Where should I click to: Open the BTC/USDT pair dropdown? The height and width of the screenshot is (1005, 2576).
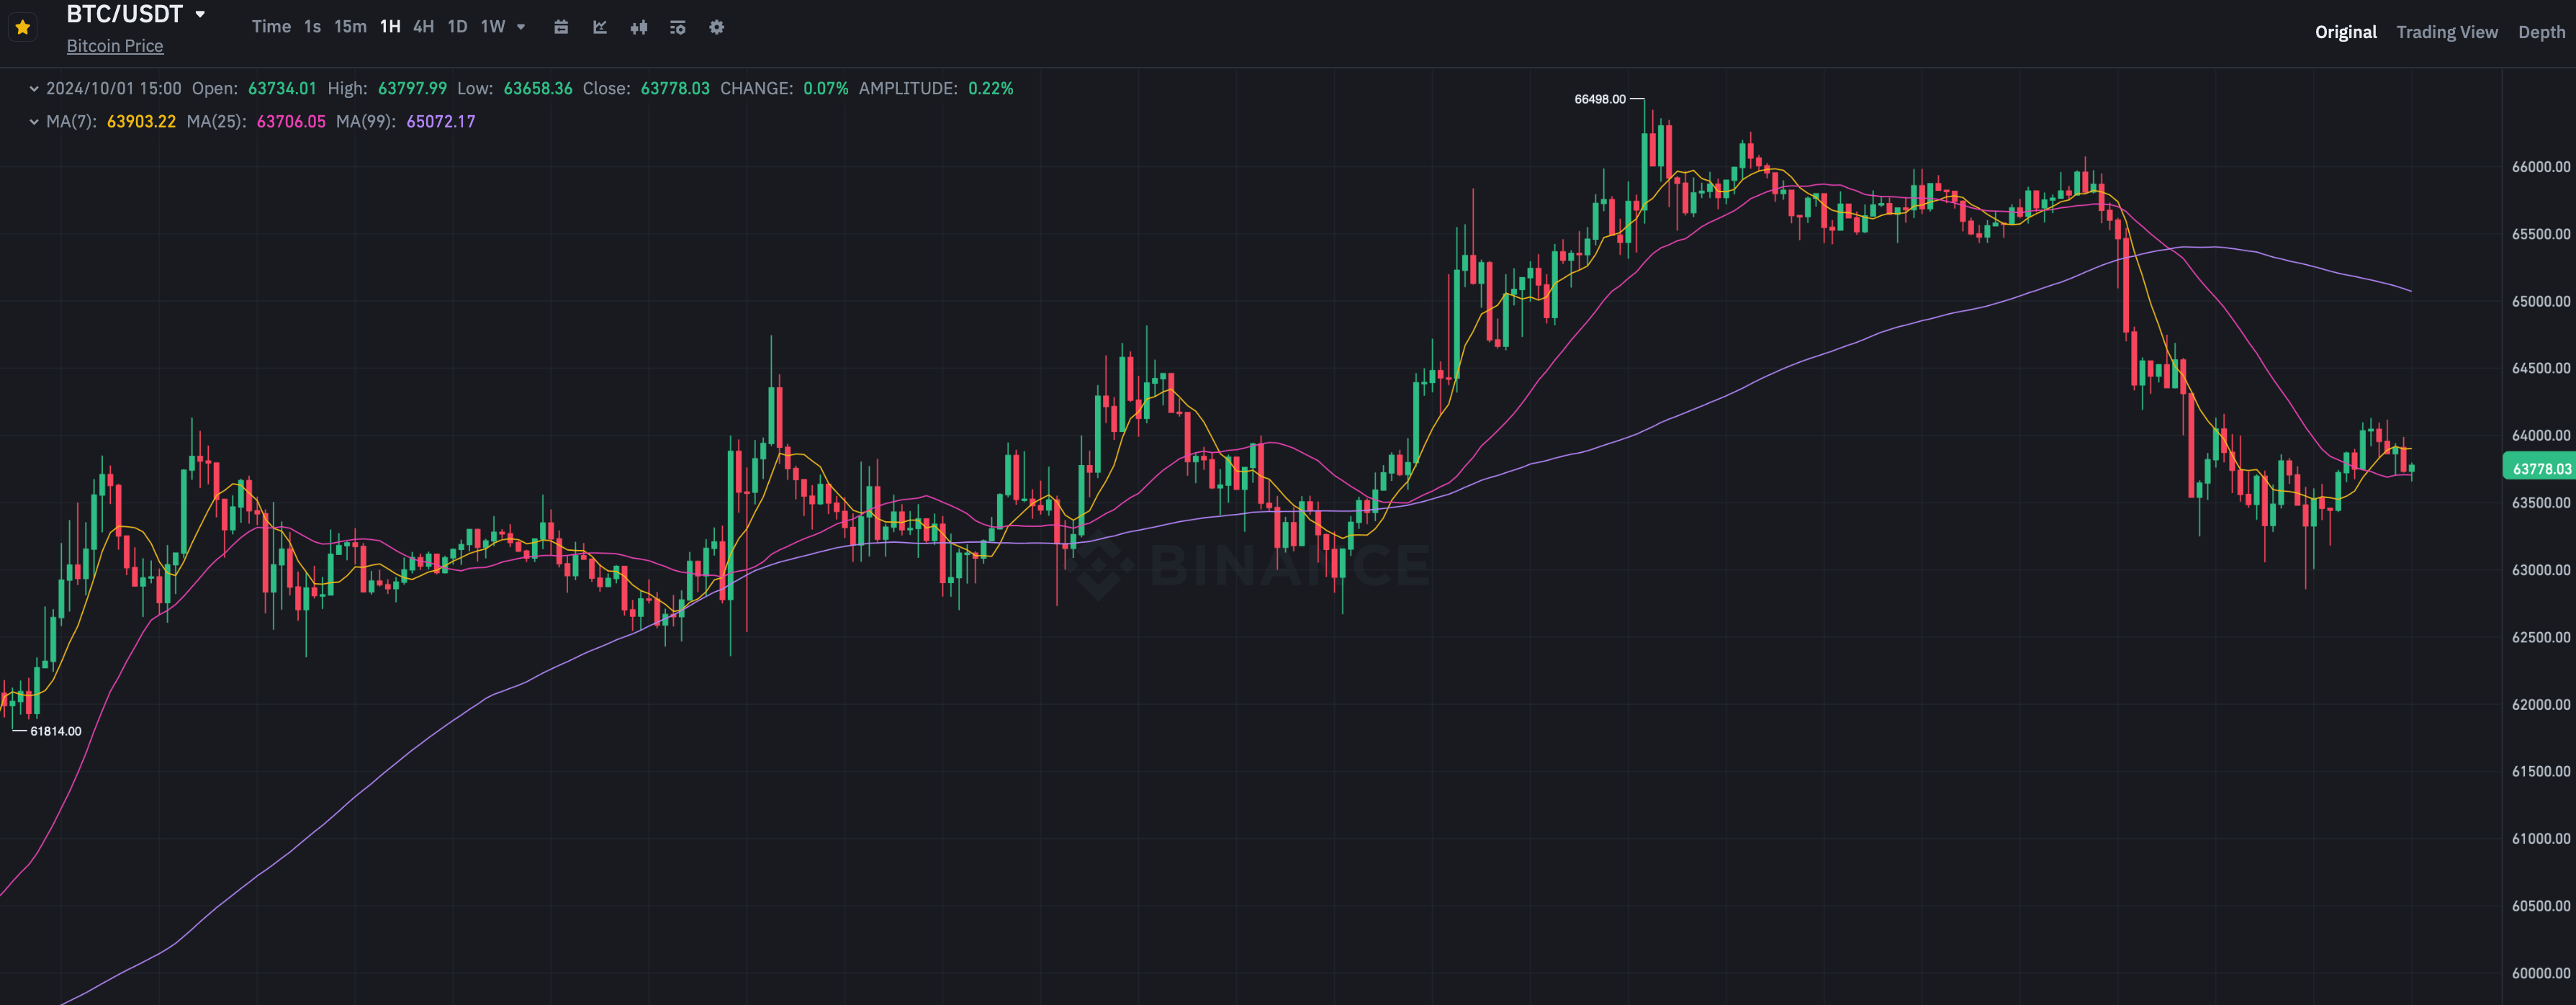point(200,14)
